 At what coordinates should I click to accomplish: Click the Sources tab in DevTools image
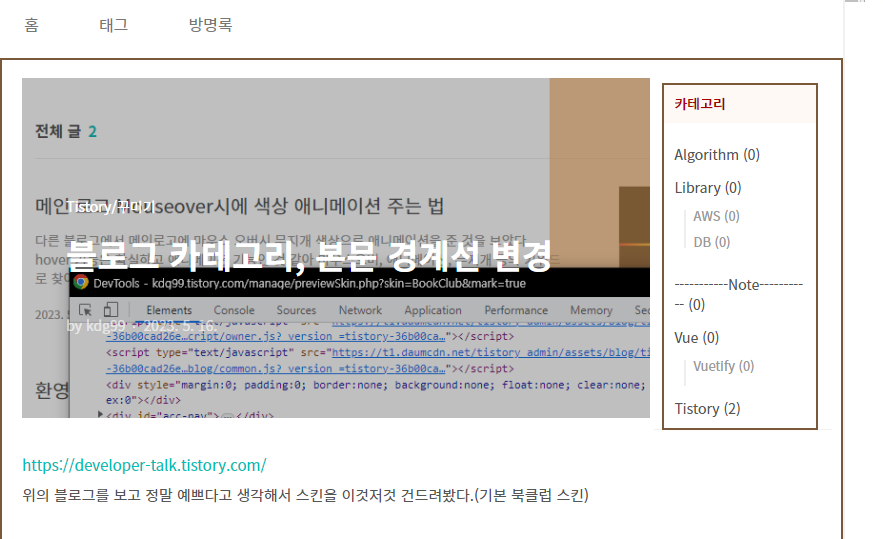click(x=296, y=310)
